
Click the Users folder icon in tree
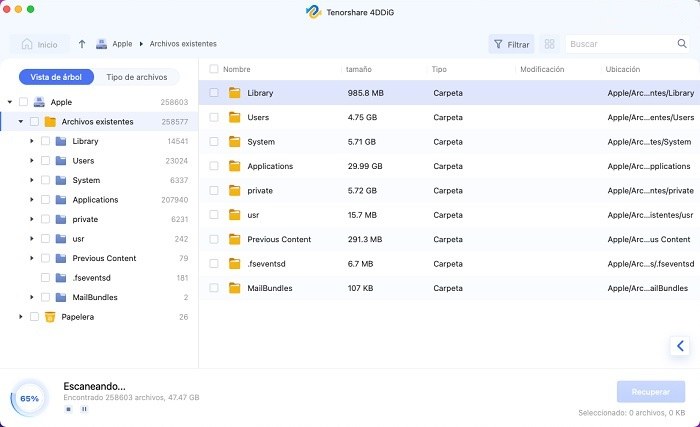[x=61, y=160]
